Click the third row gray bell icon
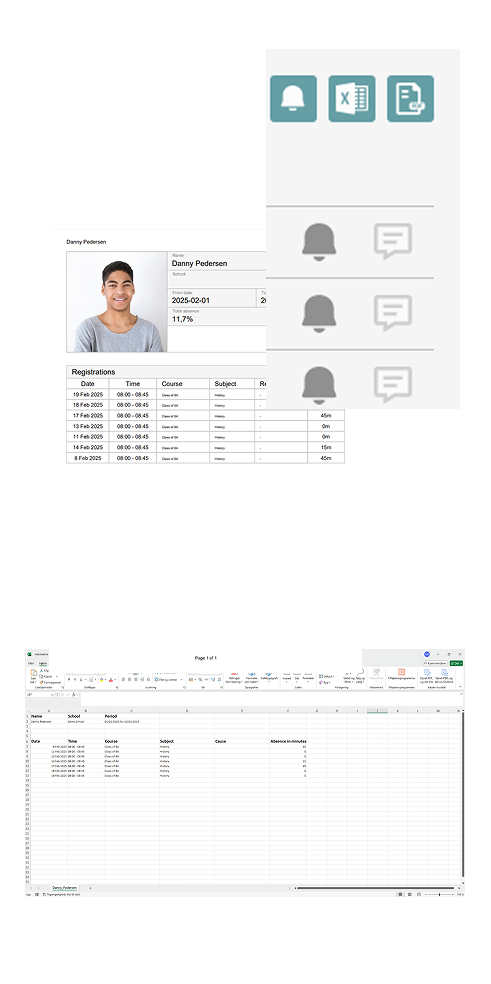This screenshot has height=984, width=491. click(319, 385)
